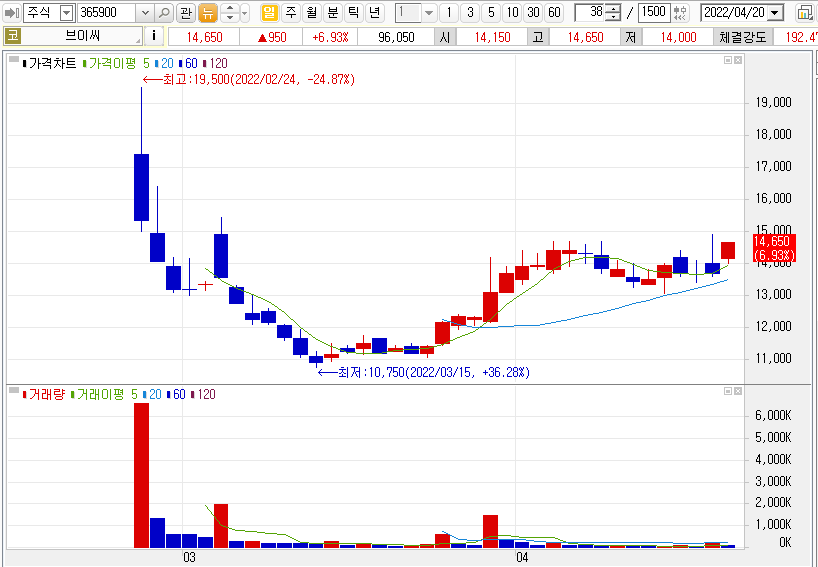Click the price change ▲950 value

(x=272, y=37)
